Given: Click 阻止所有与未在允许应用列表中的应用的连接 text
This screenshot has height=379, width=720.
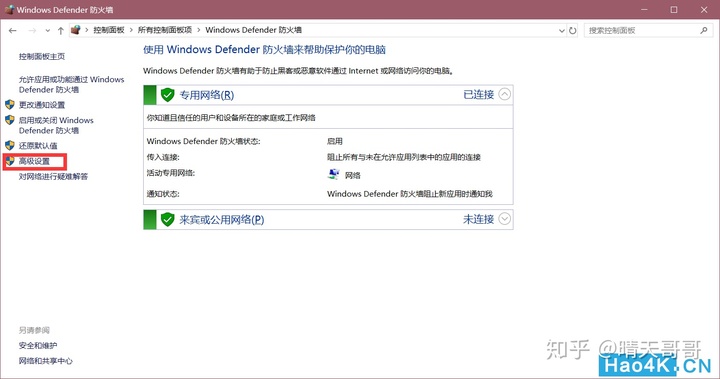Looking at the screenshot, I should pos(404,157).
